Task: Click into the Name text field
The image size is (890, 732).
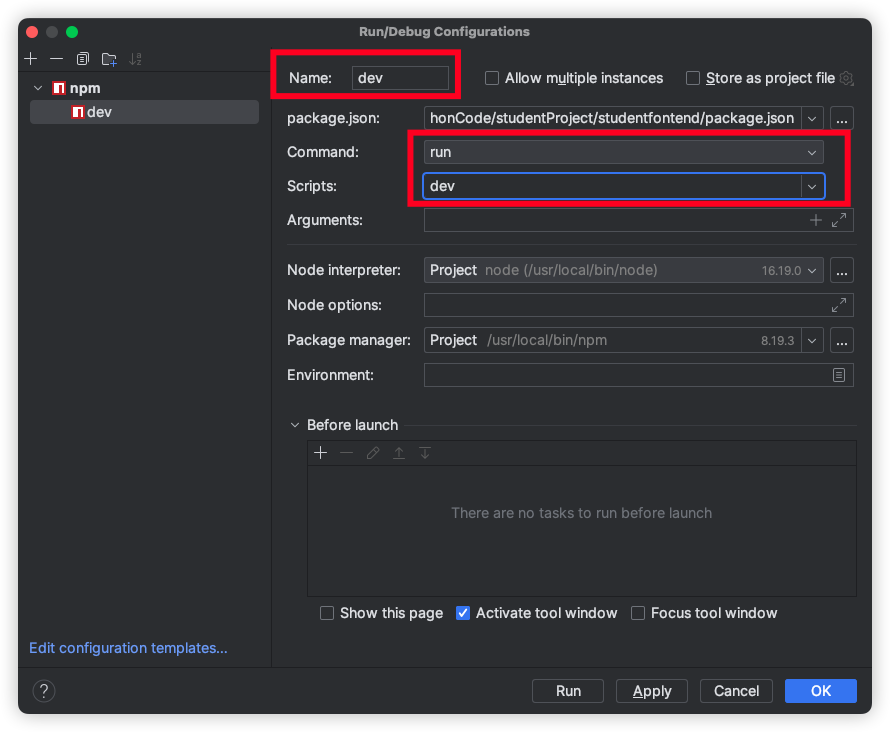Action: pyautogui.click(x=400, y=78)
